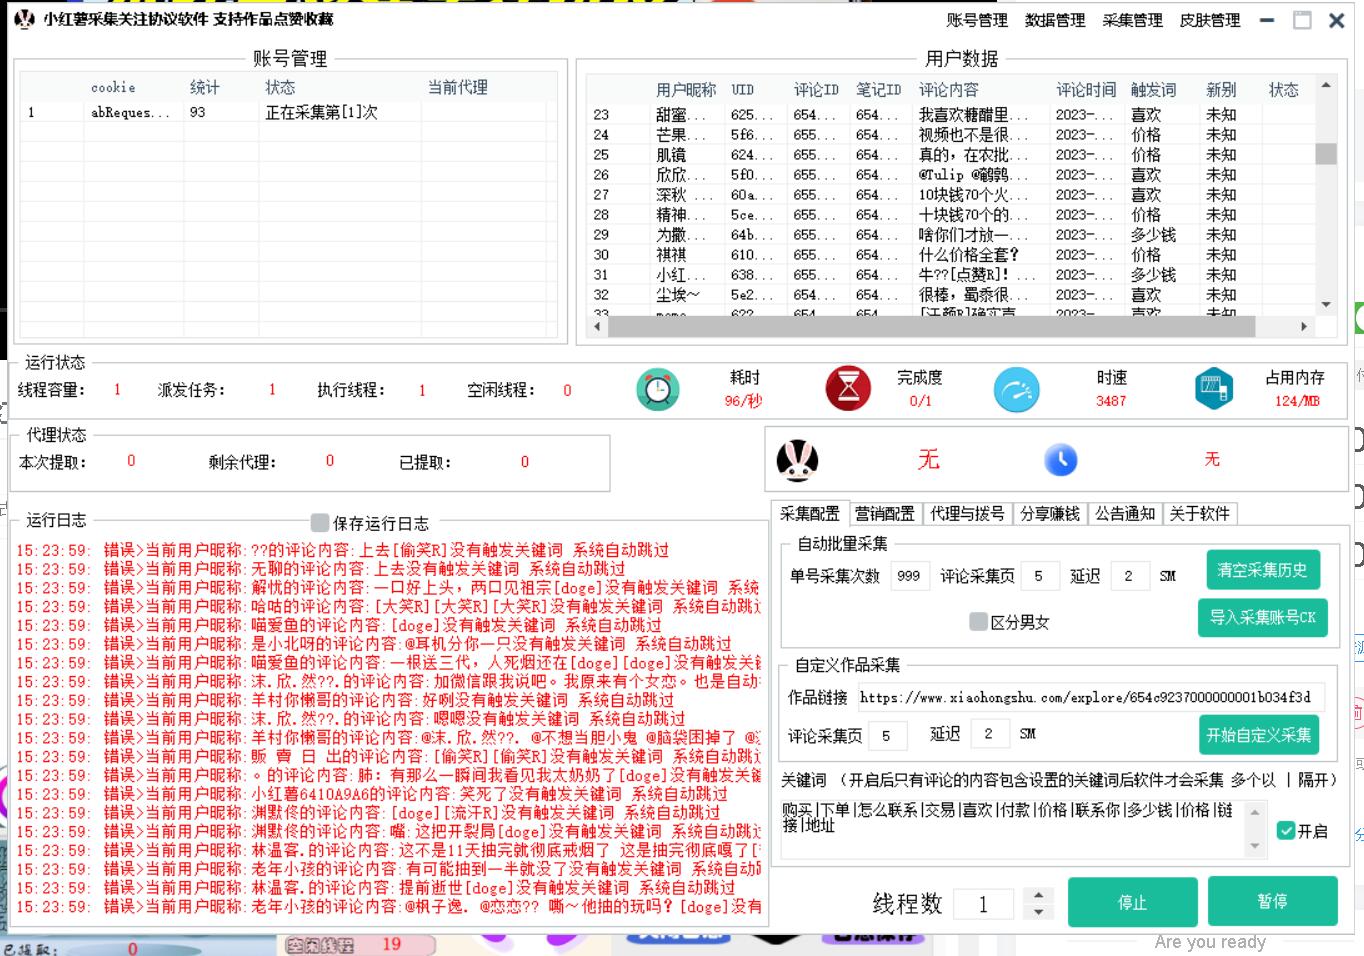Open the 皮肤管理 menu
Image resolution: width=1364 pixels, height=956 pixels.
tap(1209, 20)
